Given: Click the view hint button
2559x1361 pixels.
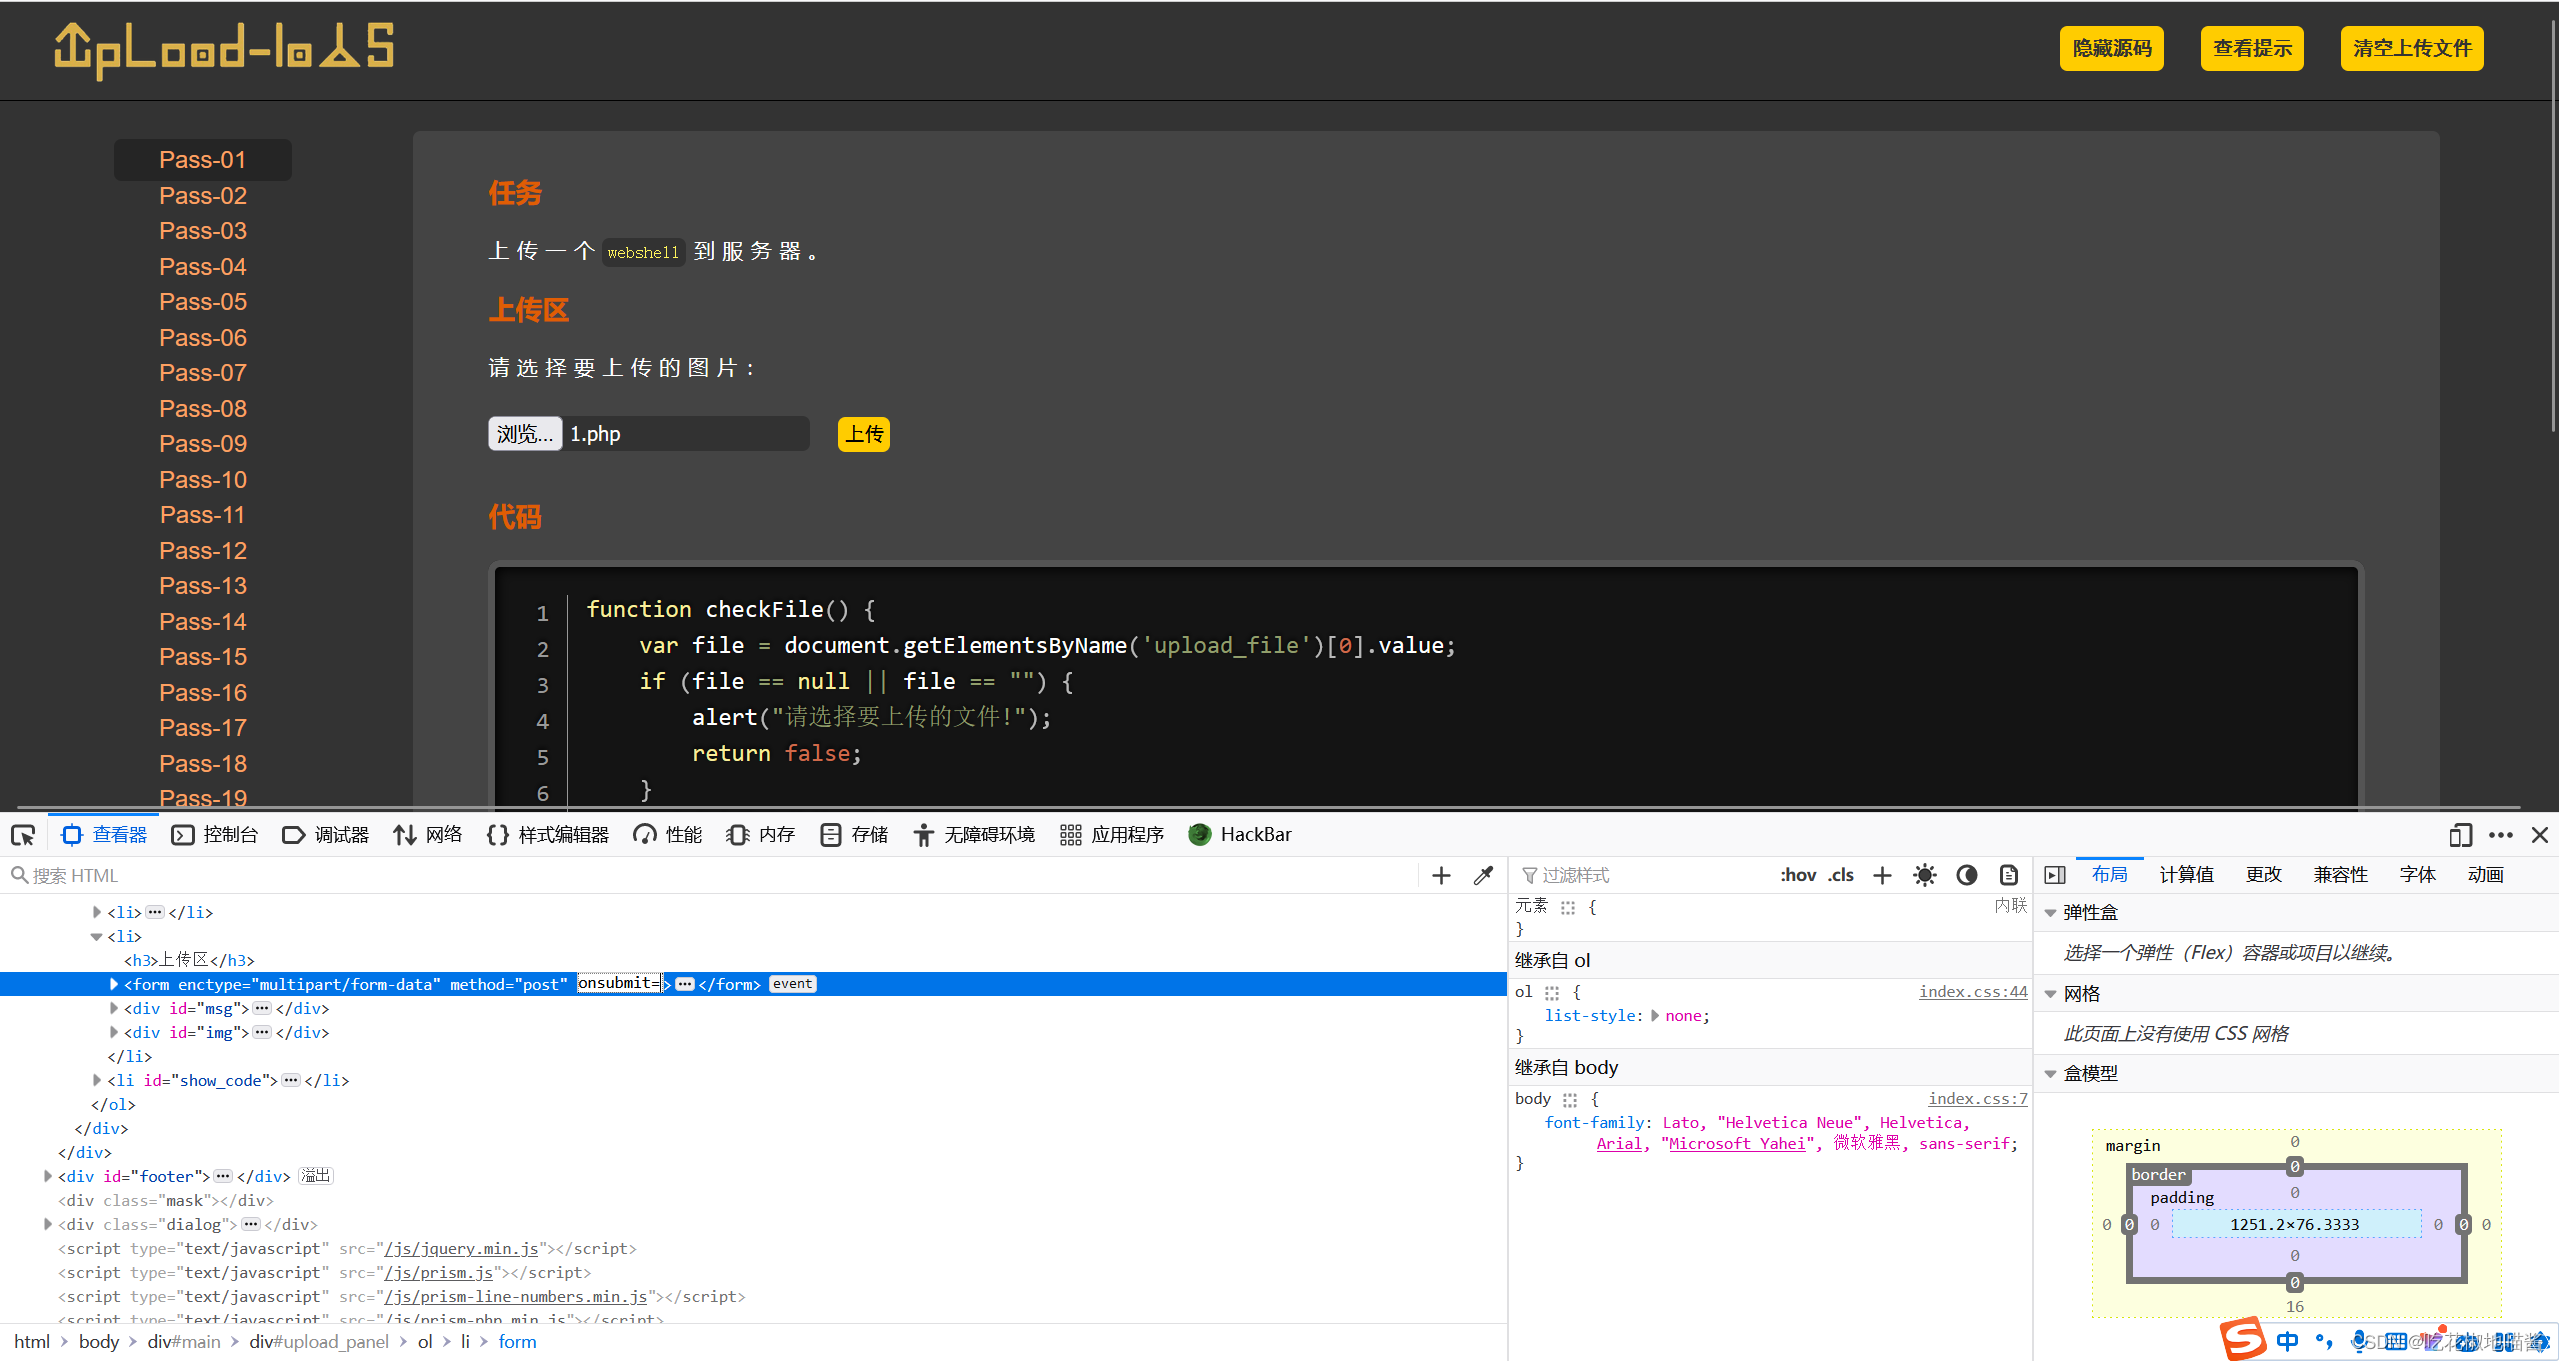Looking at the screenshot, I should point(2252,48).
